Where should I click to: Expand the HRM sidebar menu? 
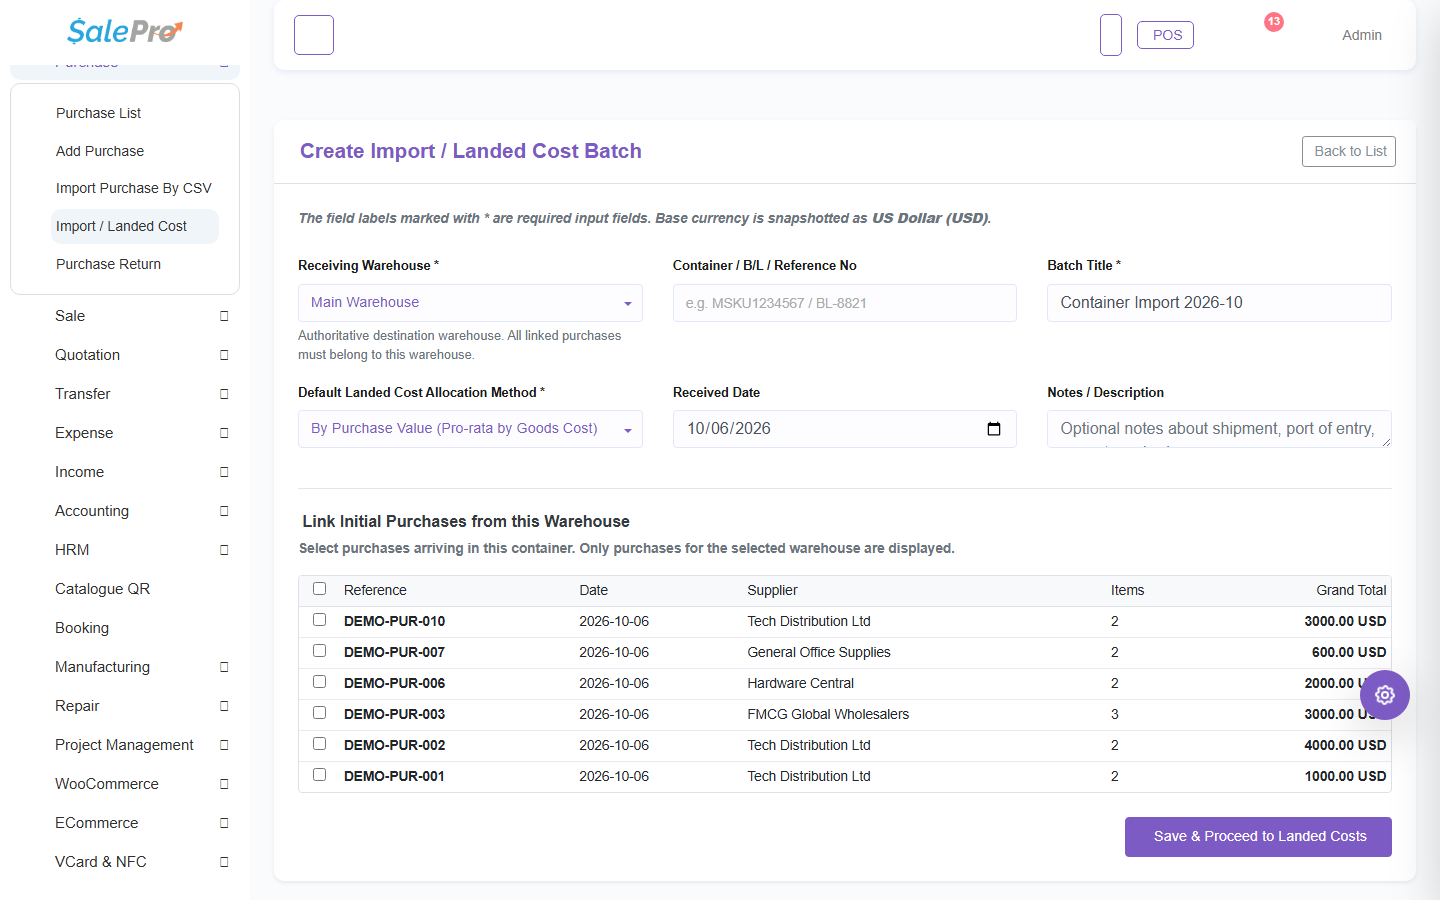pos(125,550)
